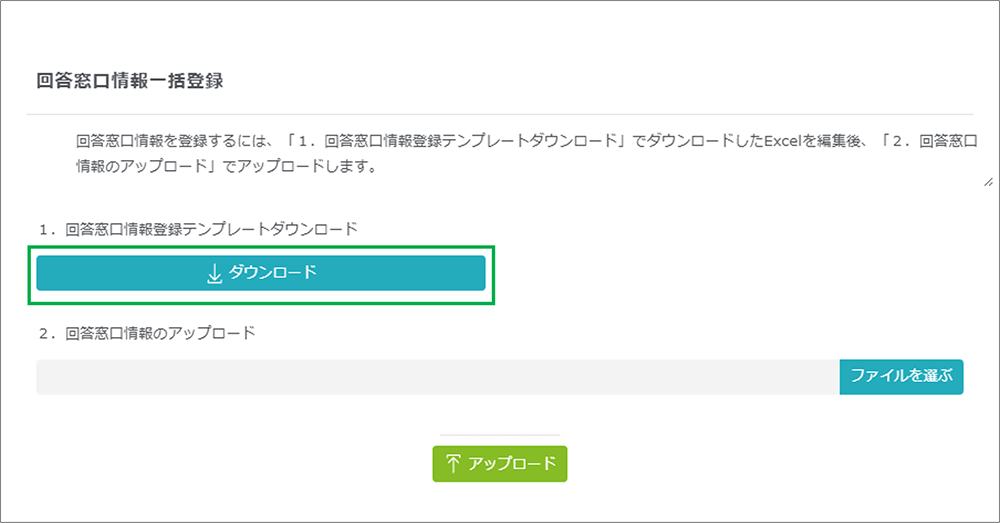Click the upward arrow upload icon
Image resolution: width=1000 pixels, height=523 pixels.
[453, 464]
